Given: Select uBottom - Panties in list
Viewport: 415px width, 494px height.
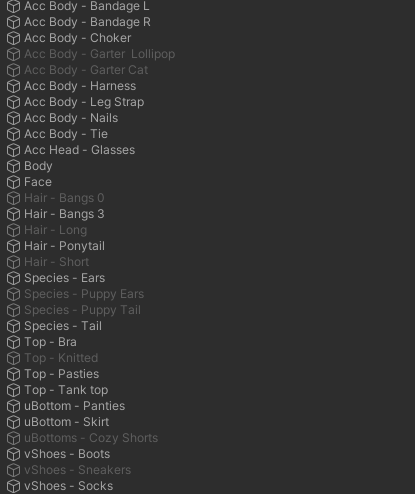Looking at the screenshot, I should click(x=74, y=406).
